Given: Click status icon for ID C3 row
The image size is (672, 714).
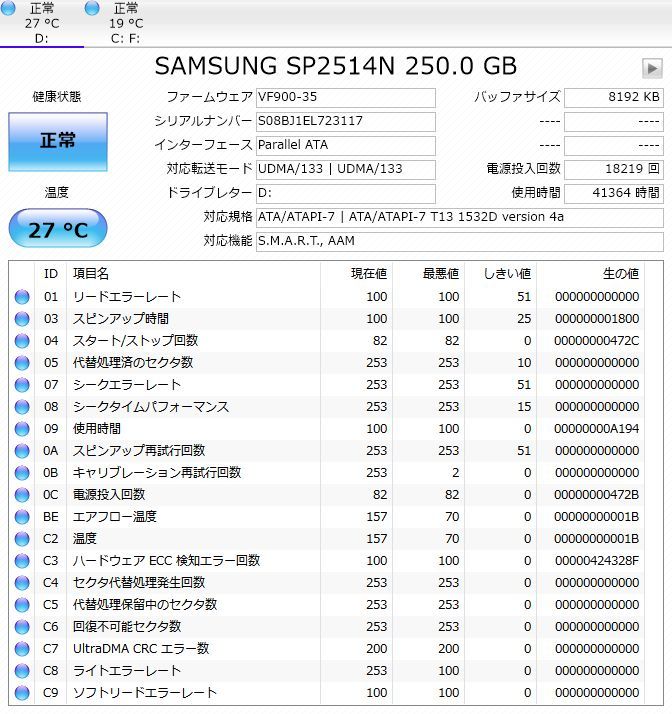Looking at the screenshot, I should point(22,561).
